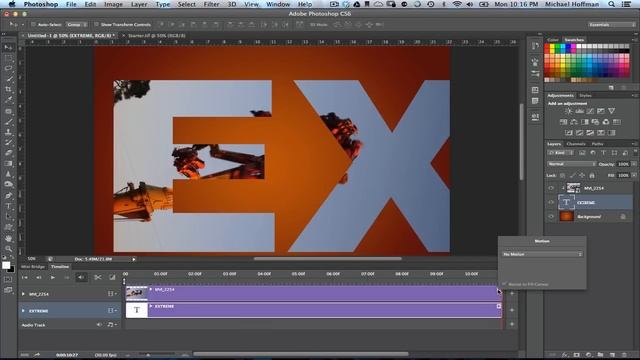
Task: Open Audio Track music note dropdown
Action: pyautogui.click(x=111, y=324)
